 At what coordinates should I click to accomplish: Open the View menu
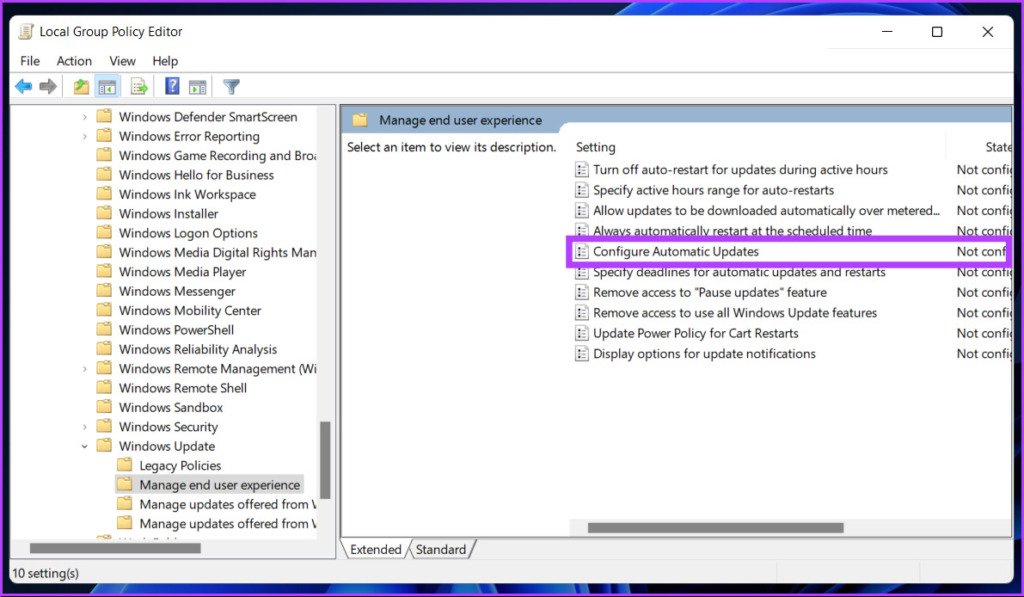pyautogui.click(x=122, y=61)
